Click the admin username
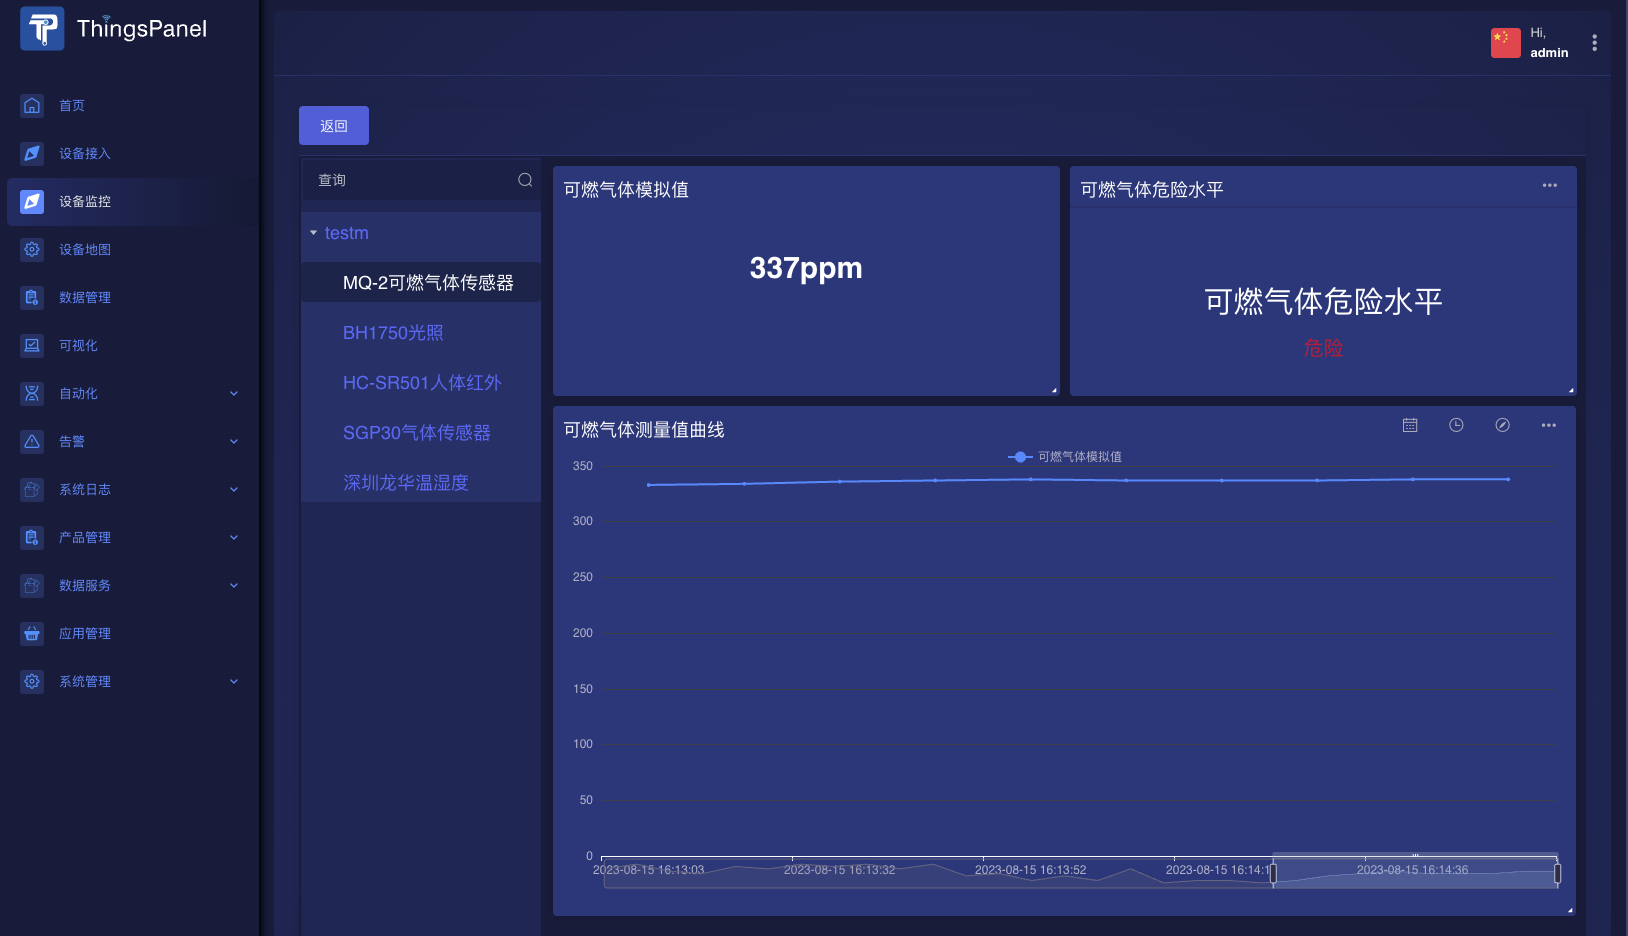Screen dimensions: 1628x936 coord(1549,53)
